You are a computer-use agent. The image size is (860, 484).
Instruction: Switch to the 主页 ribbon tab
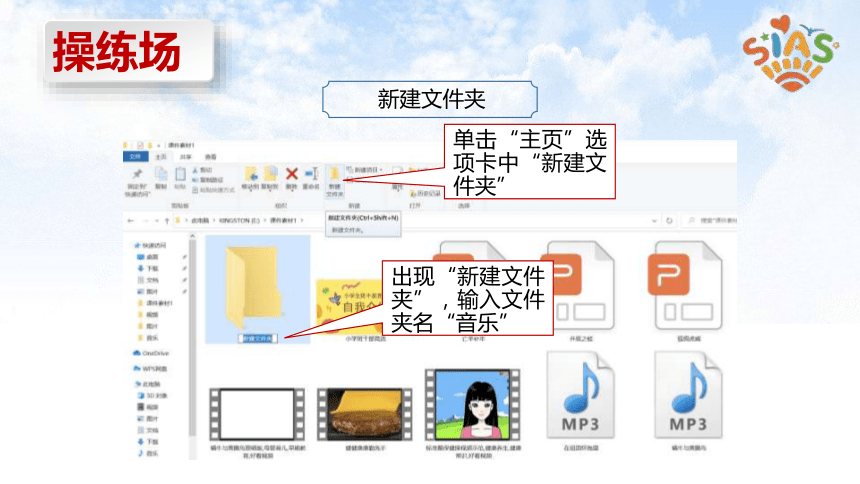(161, 157)
